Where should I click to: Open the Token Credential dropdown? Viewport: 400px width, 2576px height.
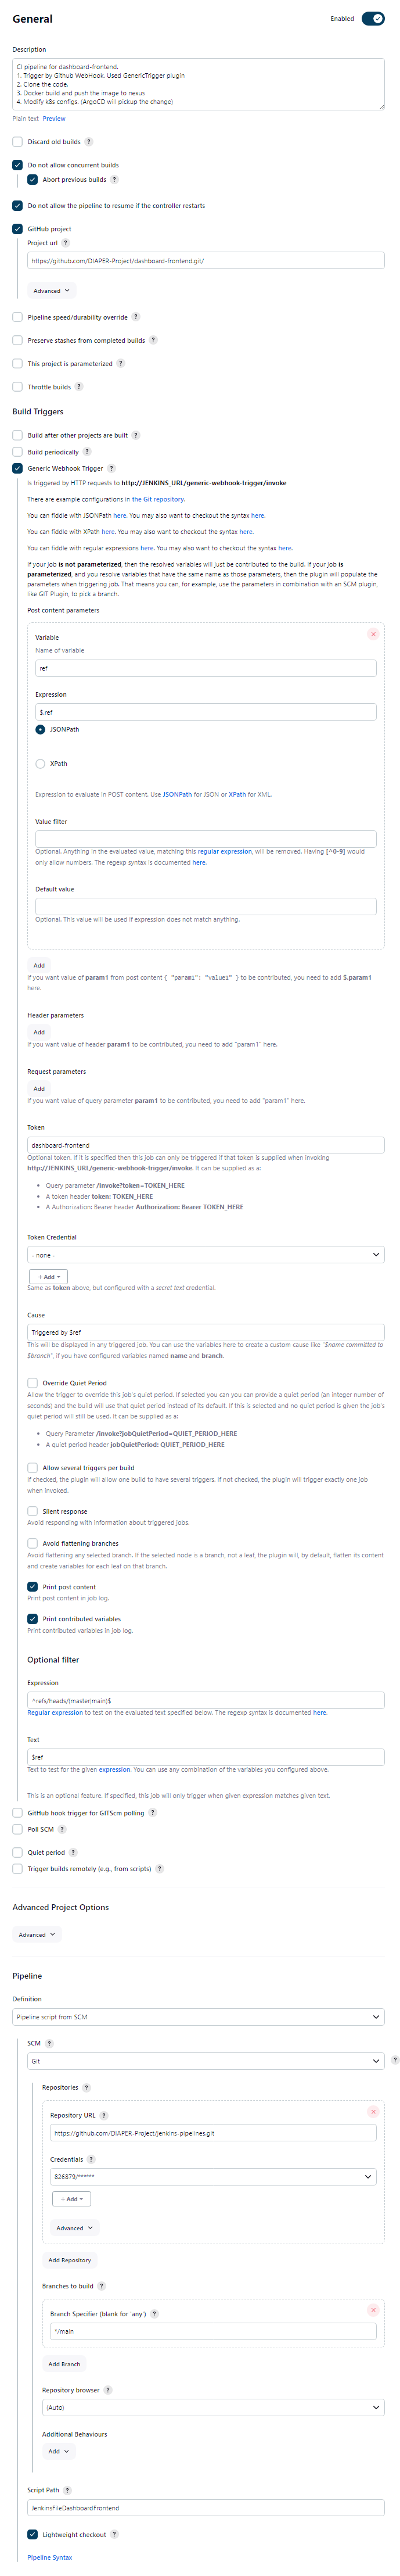pyautogui.click(x=206, y=1254)
